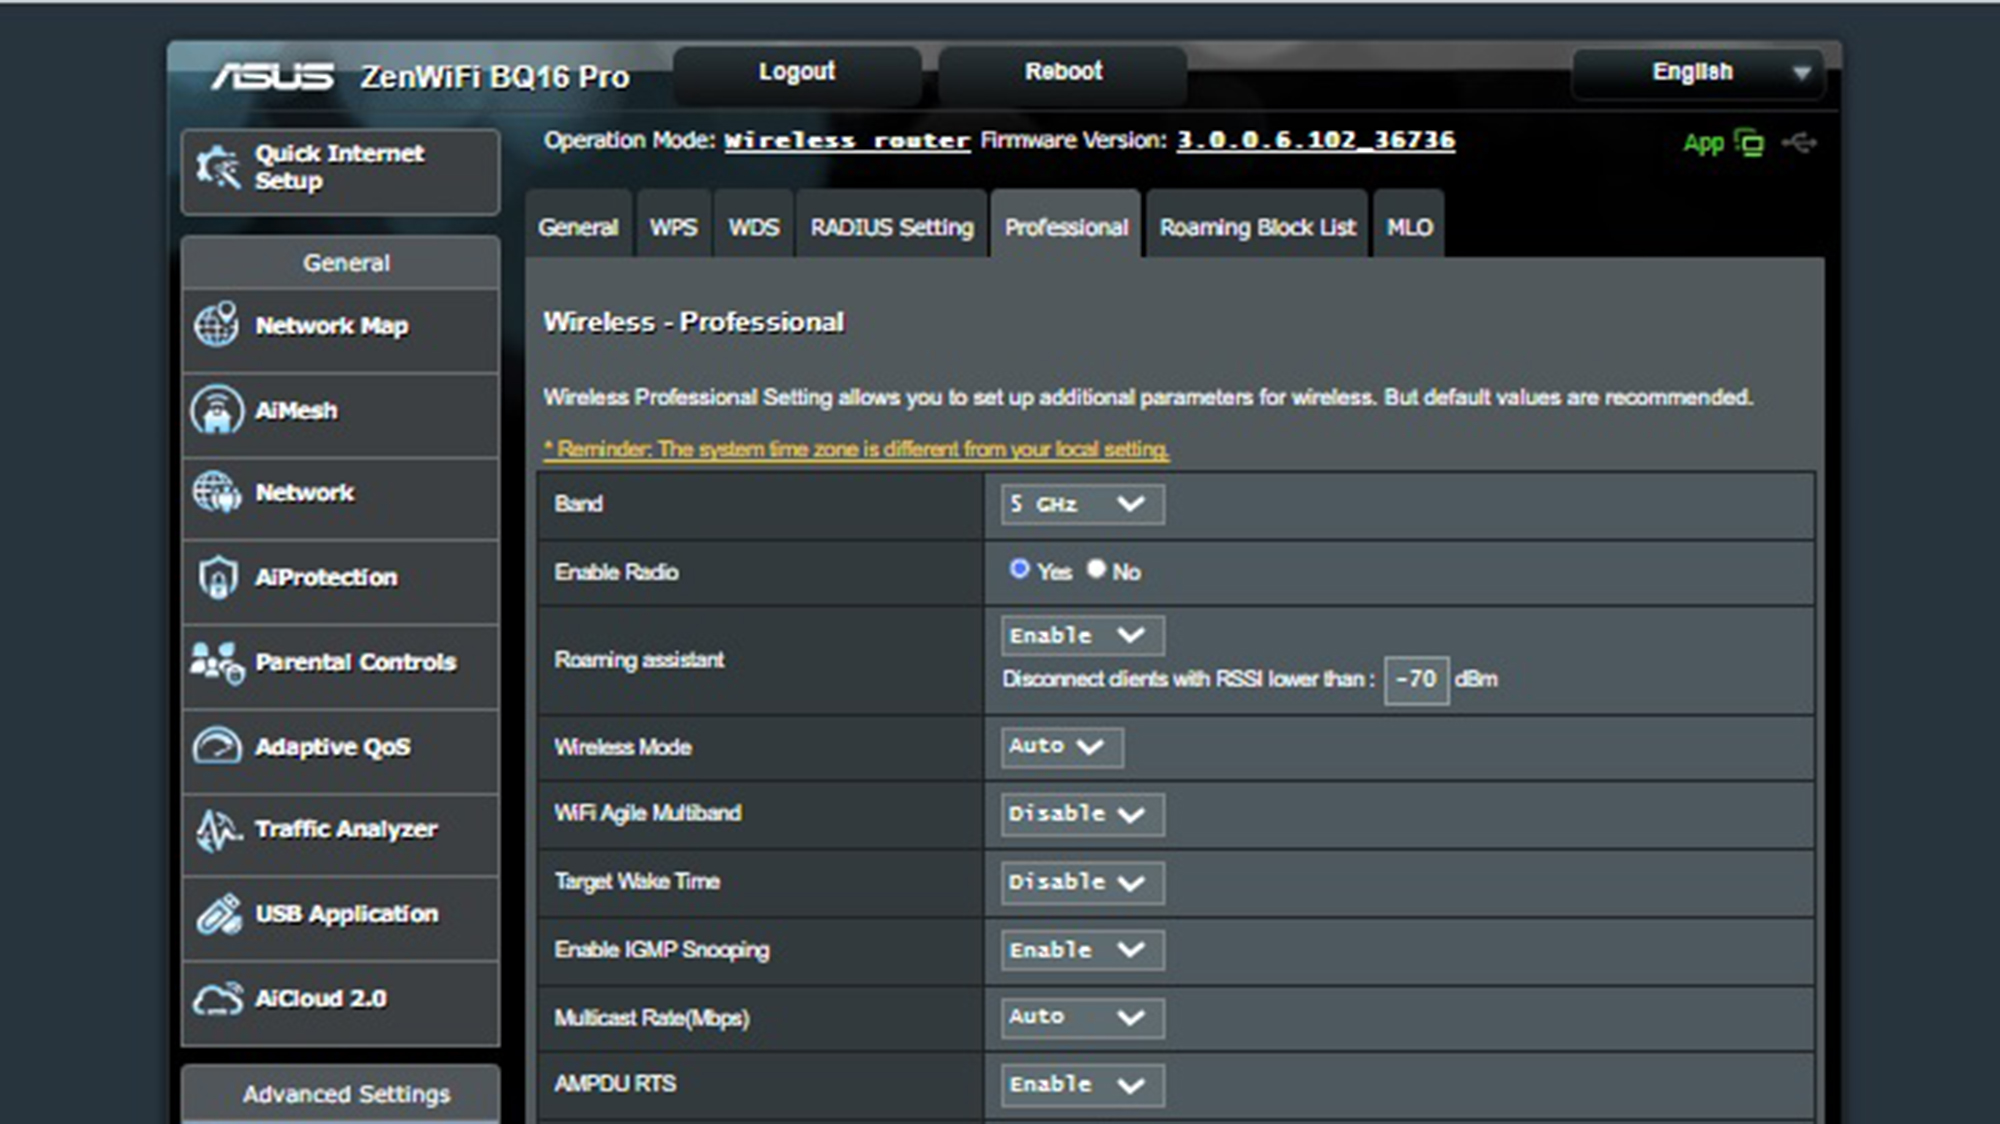2000x1124 pixels.
Task: Open the Roaming assistant Enable dropdown
Action: coord(1082,636)
